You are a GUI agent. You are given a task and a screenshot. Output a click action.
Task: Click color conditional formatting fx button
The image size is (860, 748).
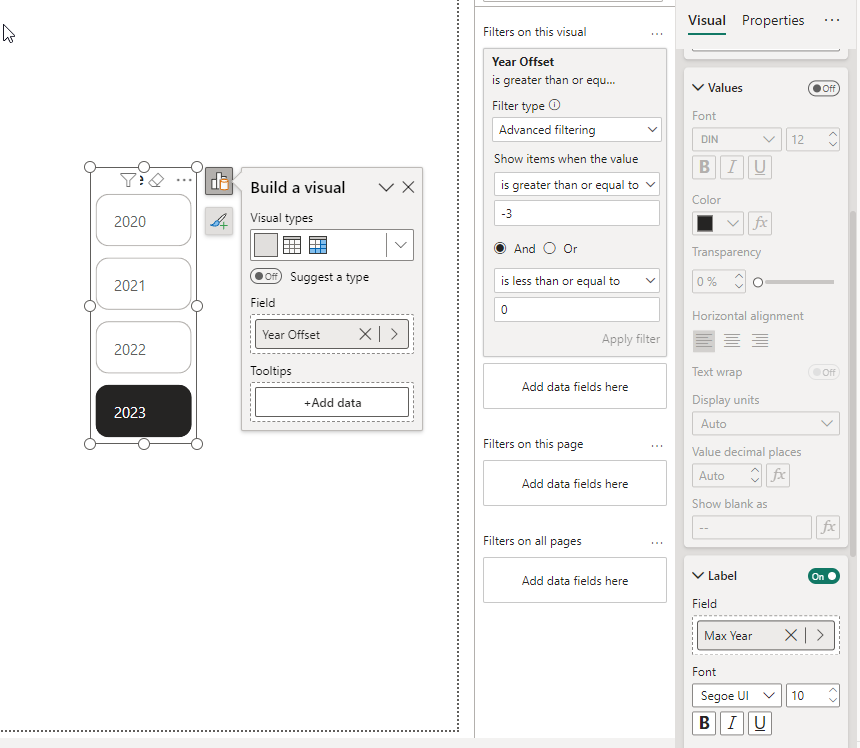[x=760, y=223]
